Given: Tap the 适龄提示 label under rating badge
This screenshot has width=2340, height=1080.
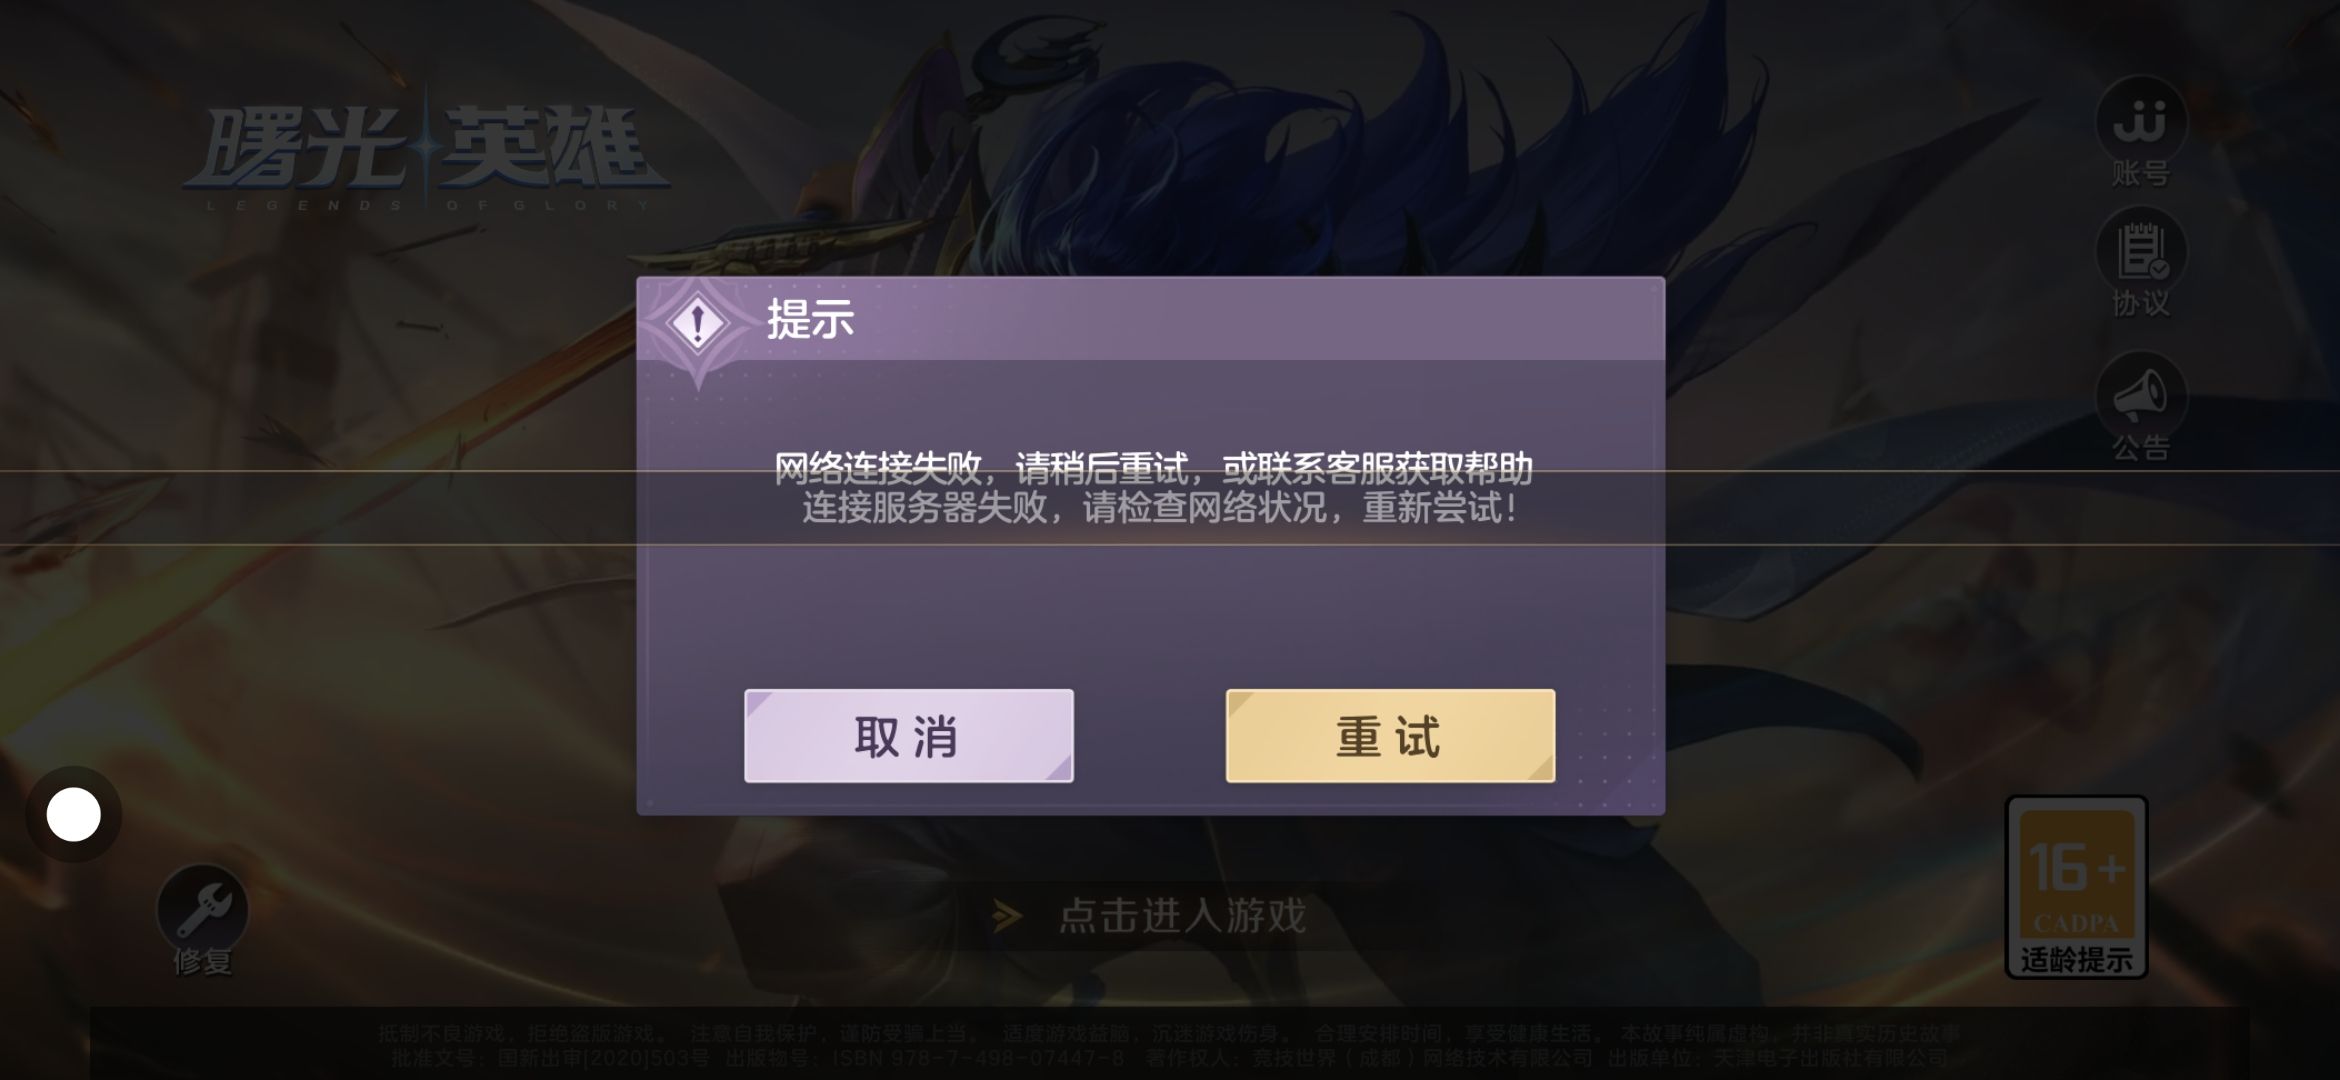Looking at the screenshot, I should pyautogui.click(x=2077, y=960).
